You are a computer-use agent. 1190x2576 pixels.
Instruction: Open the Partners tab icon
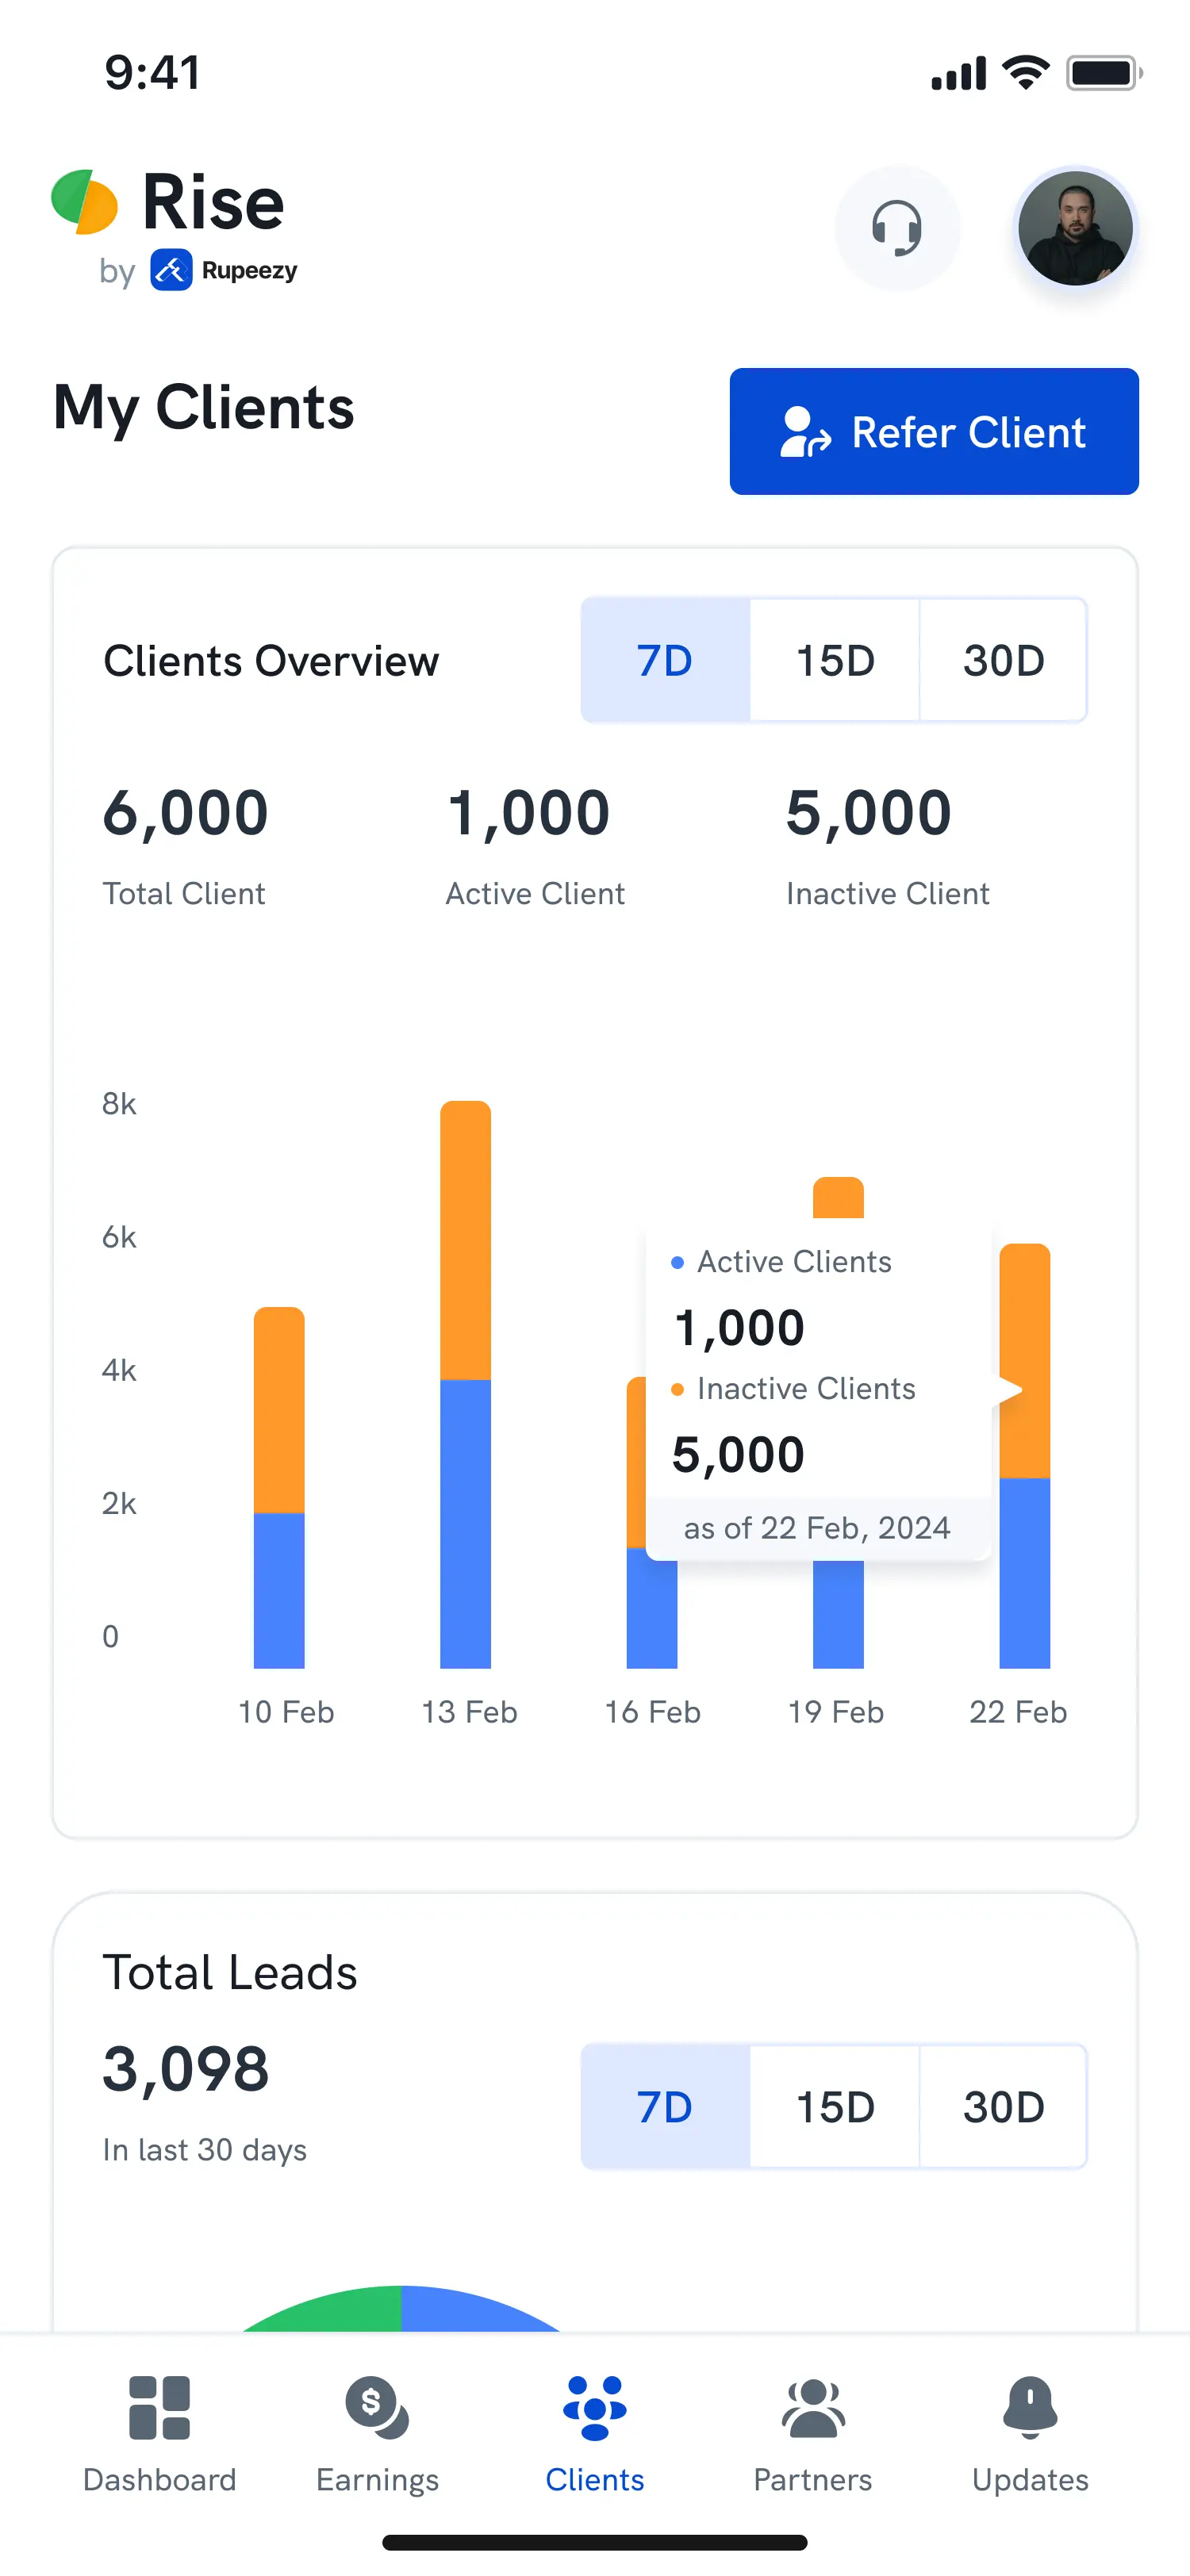(x=813, y=2408)
